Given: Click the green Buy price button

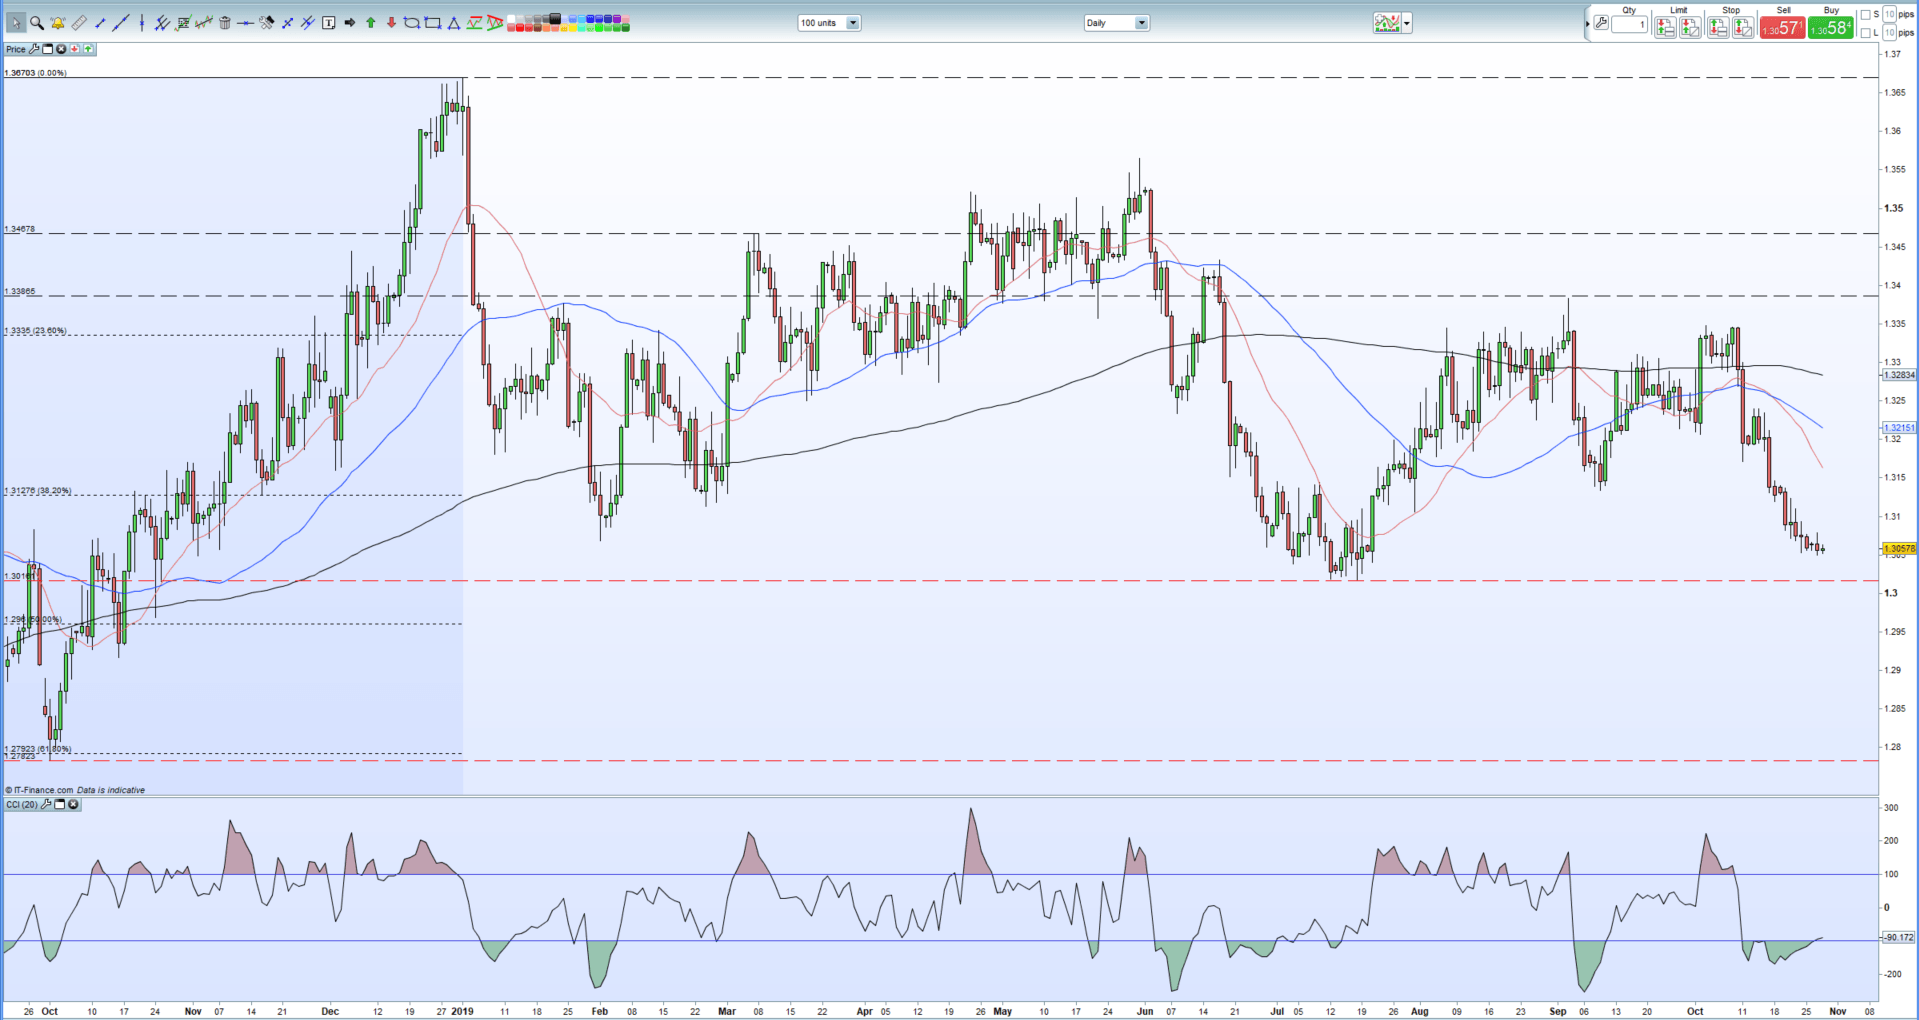Looking at the screenshot, I should 1831,27.
